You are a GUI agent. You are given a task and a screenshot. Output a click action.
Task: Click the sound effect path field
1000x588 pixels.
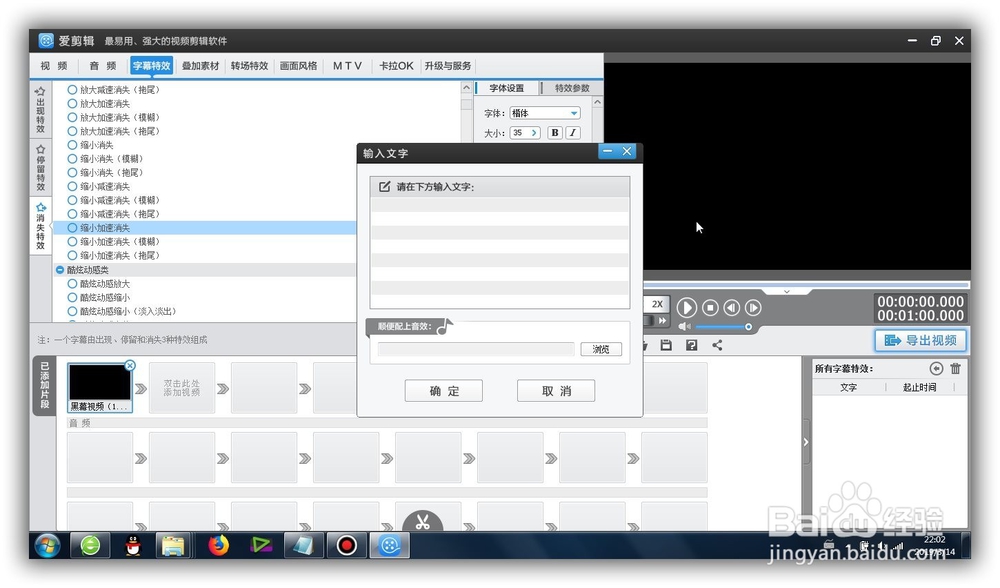[x=476, y=349]
